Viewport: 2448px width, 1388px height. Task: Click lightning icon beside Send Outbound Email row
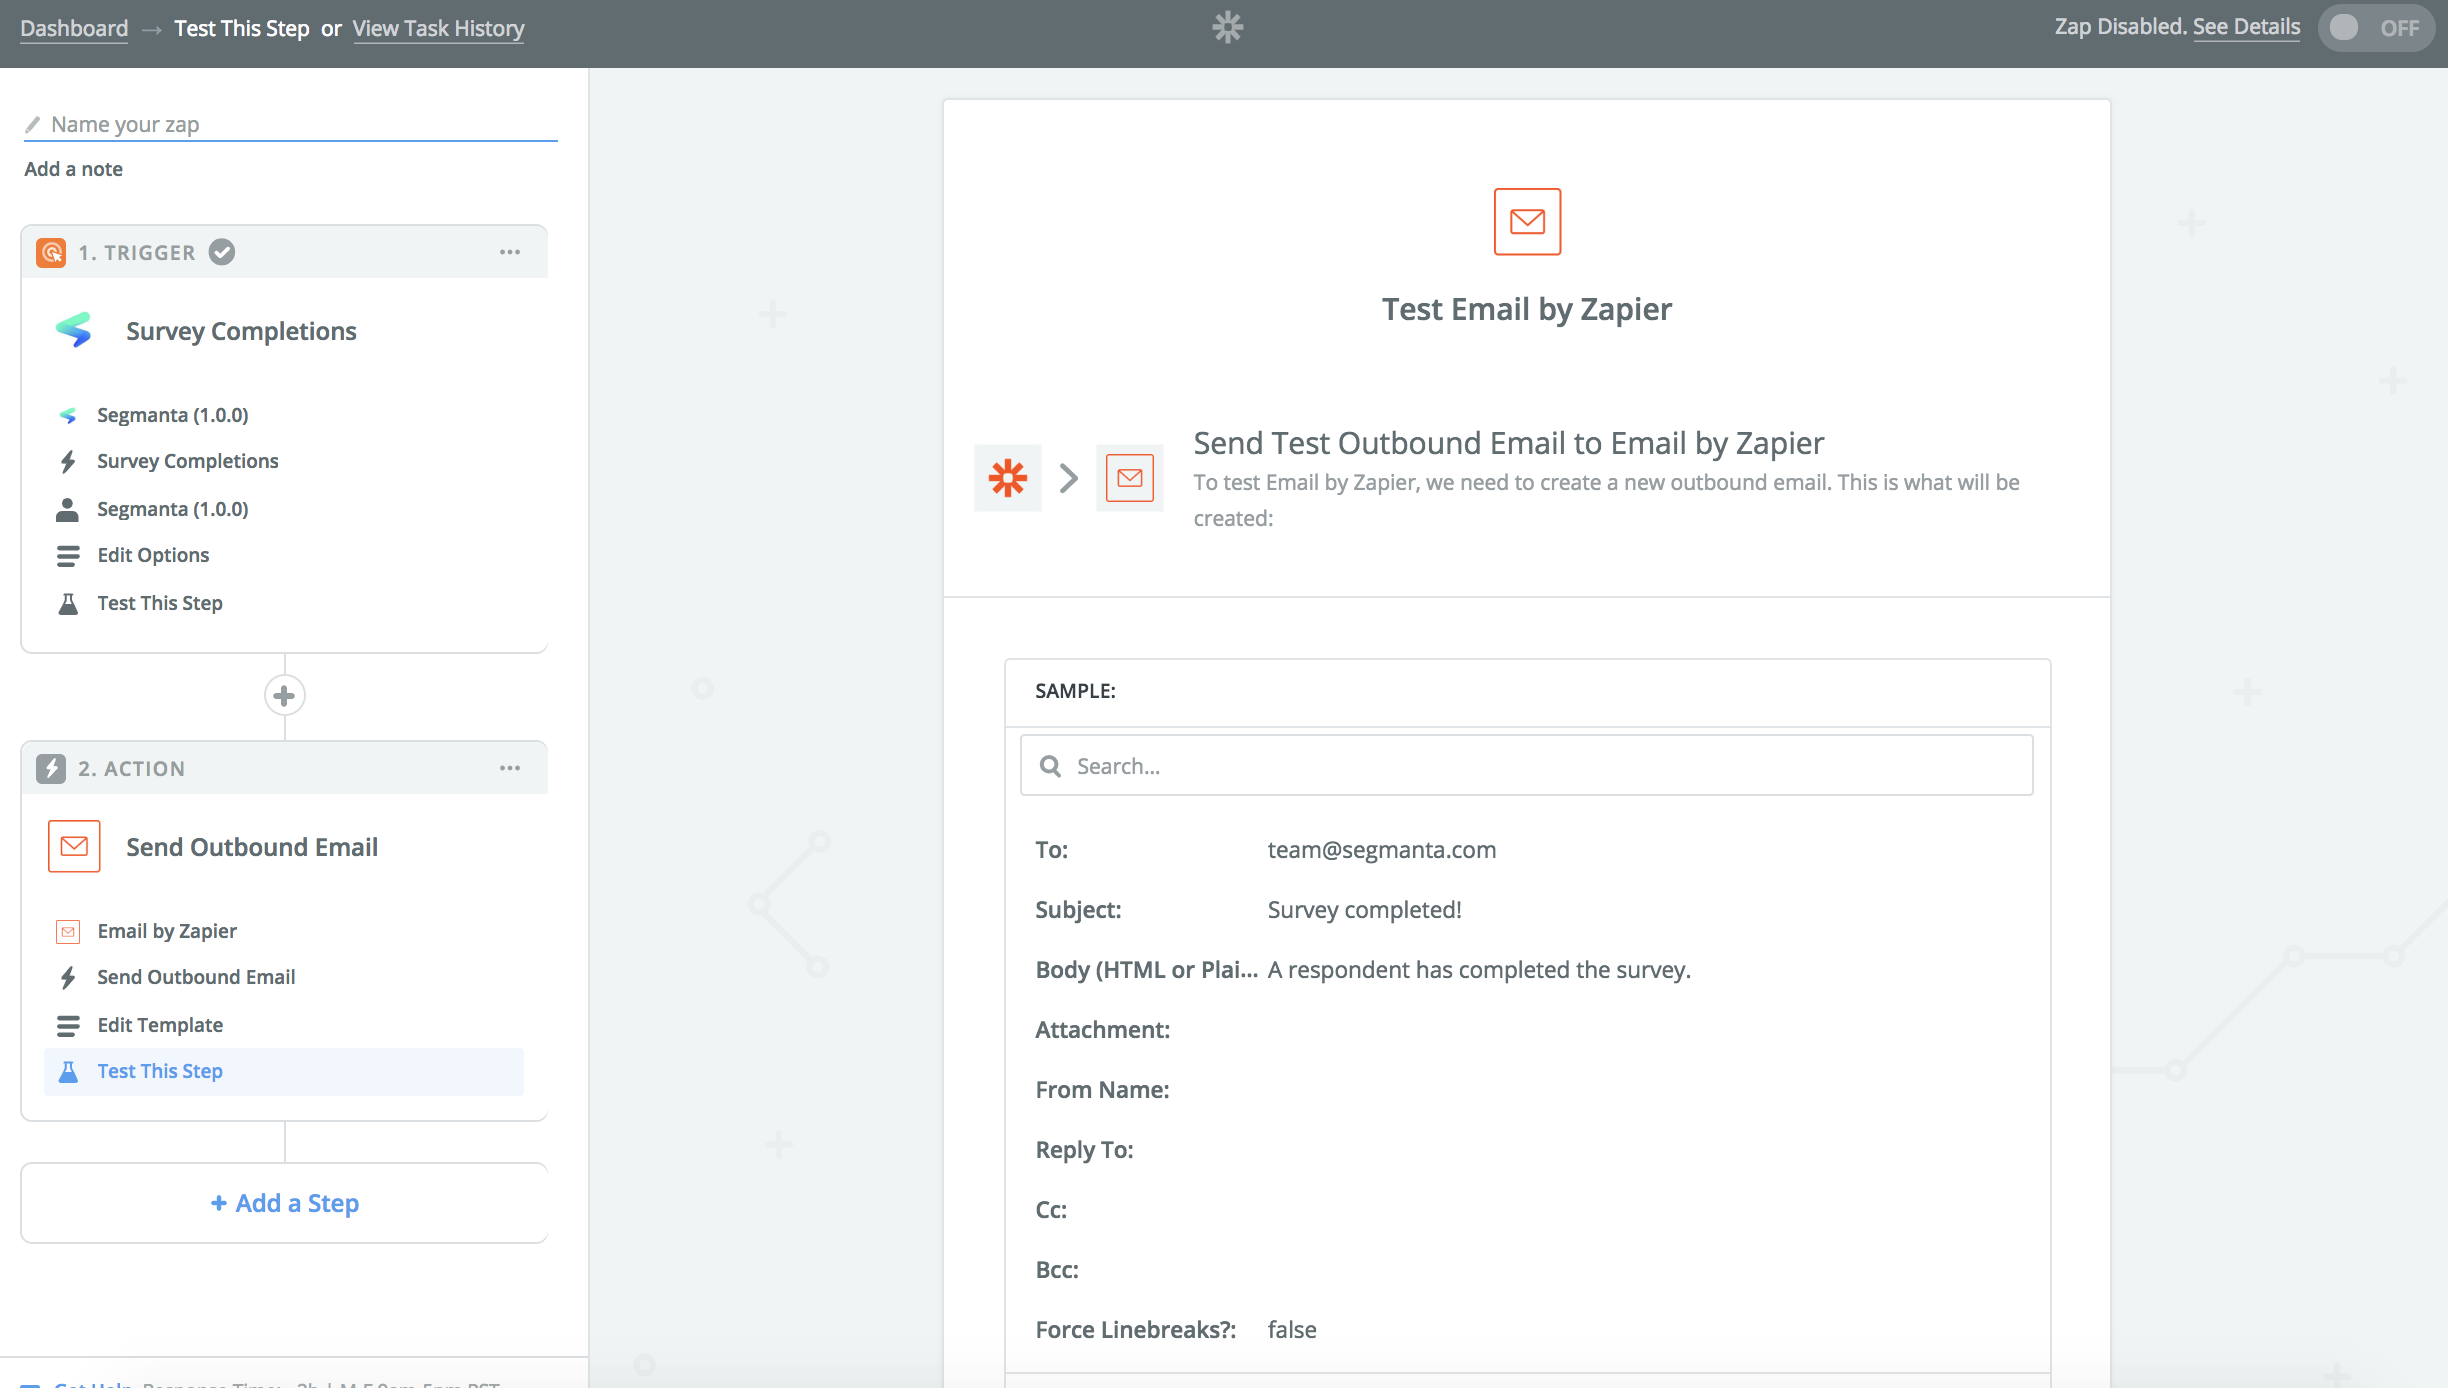tap(68, 977)
